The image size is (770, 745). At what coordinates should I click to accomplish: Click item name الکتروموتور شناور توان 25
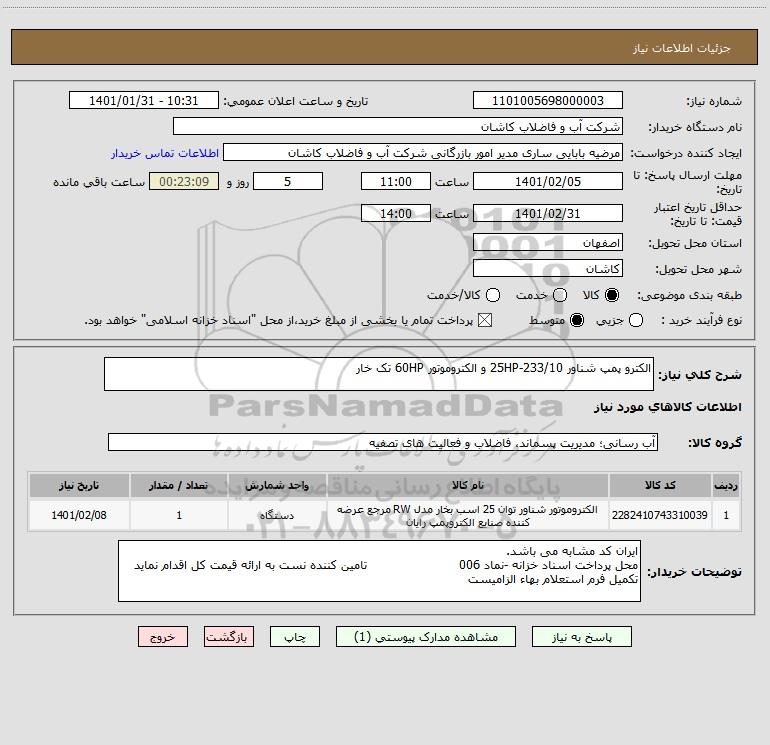pos(468,516)
